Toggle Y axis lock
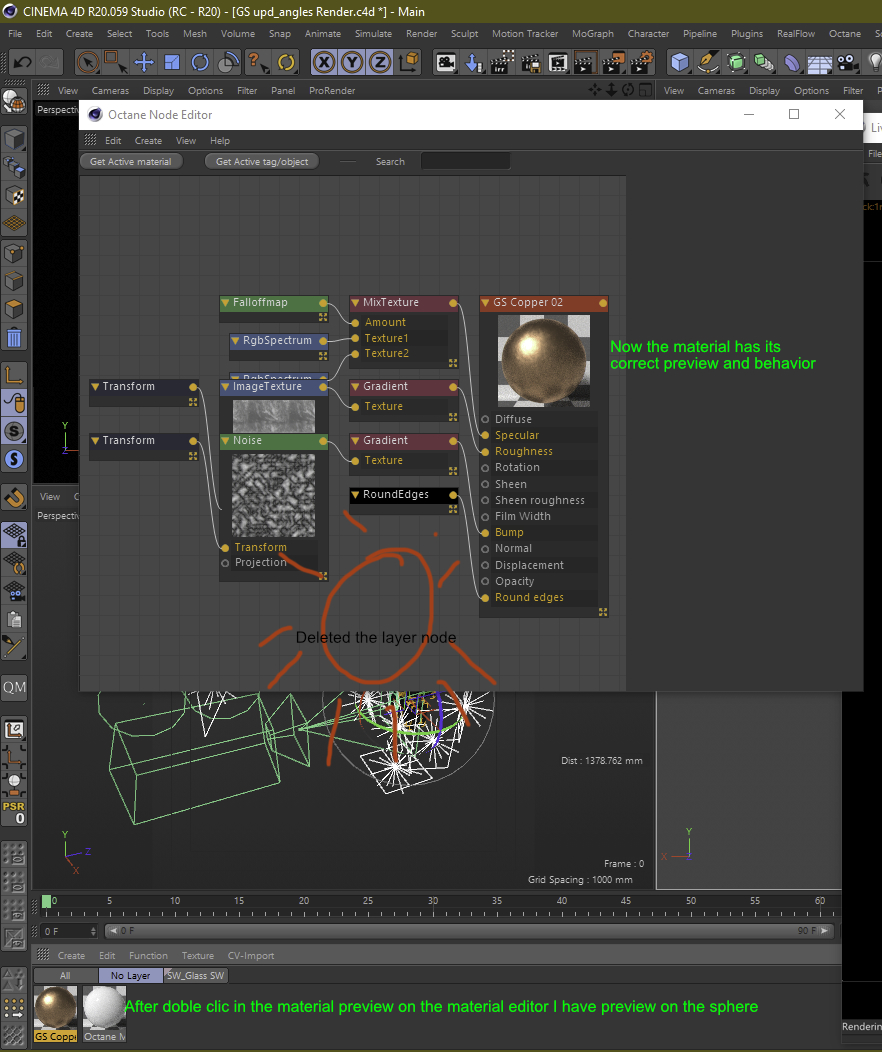 [352, 62]
